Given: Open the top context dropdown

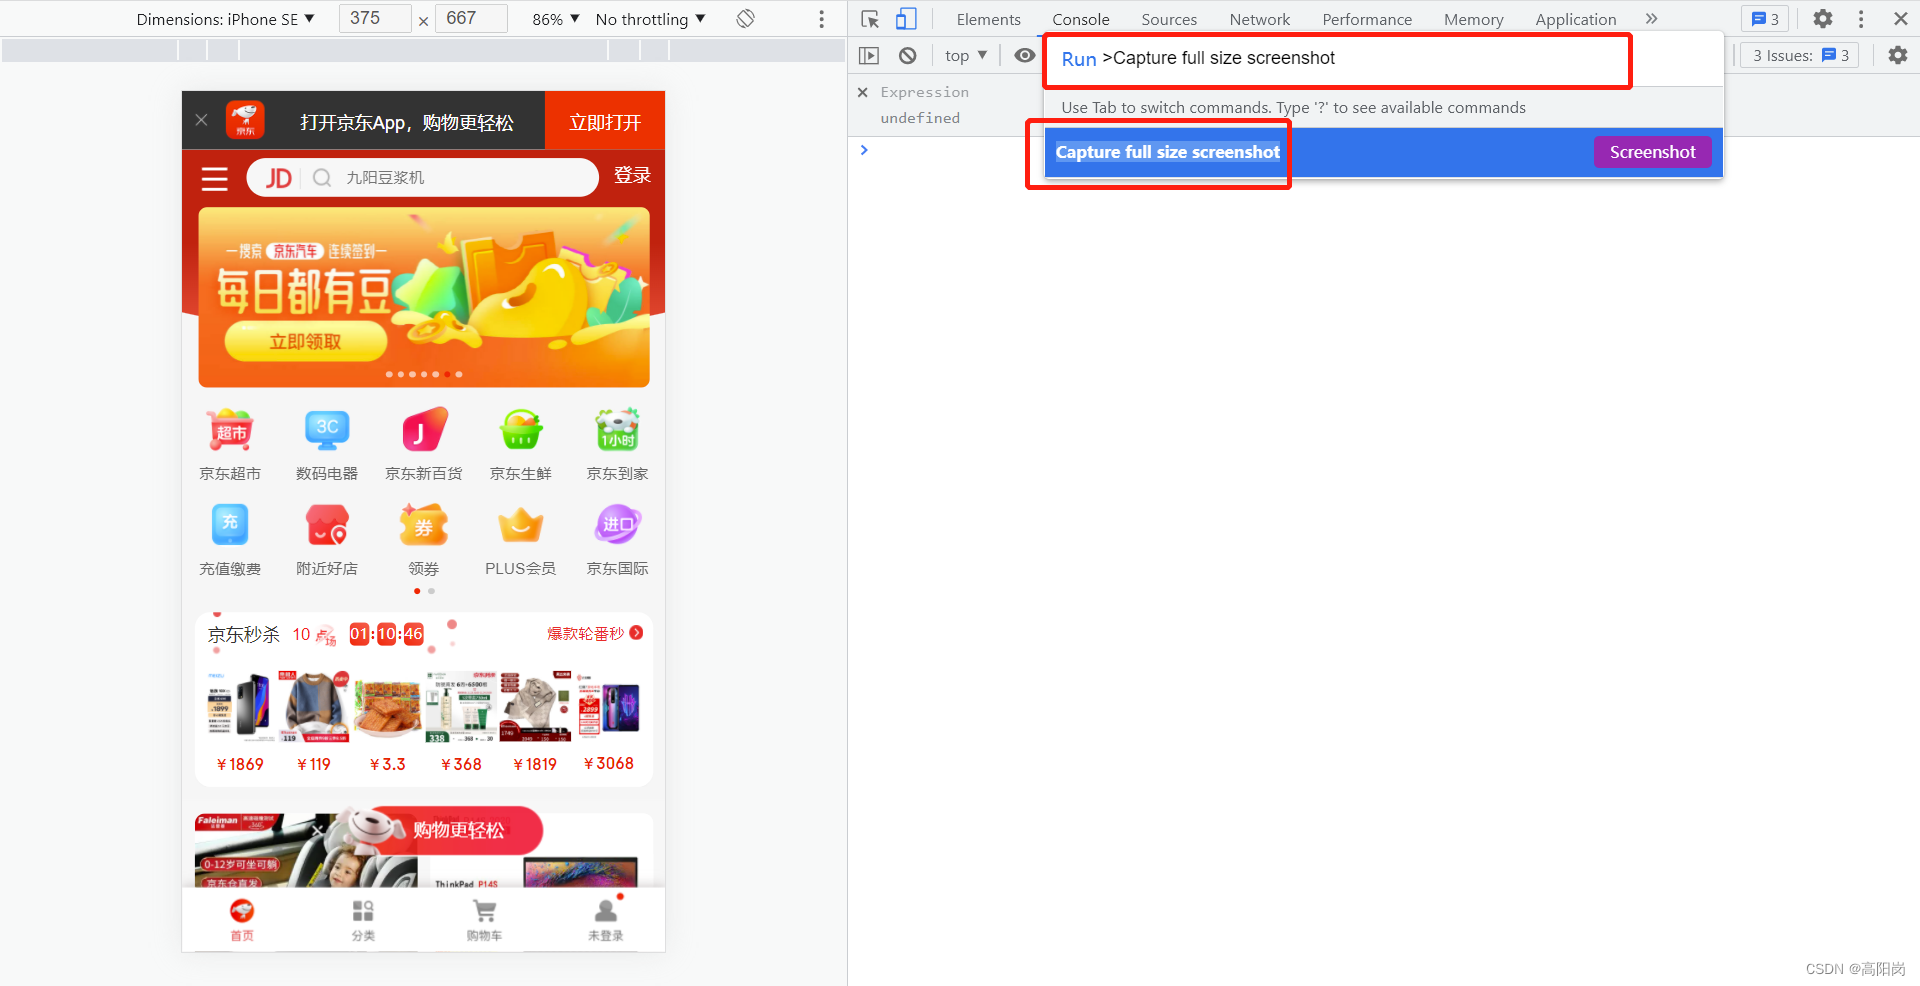Looking at the screenshot, I should click(x=966, y=56).
